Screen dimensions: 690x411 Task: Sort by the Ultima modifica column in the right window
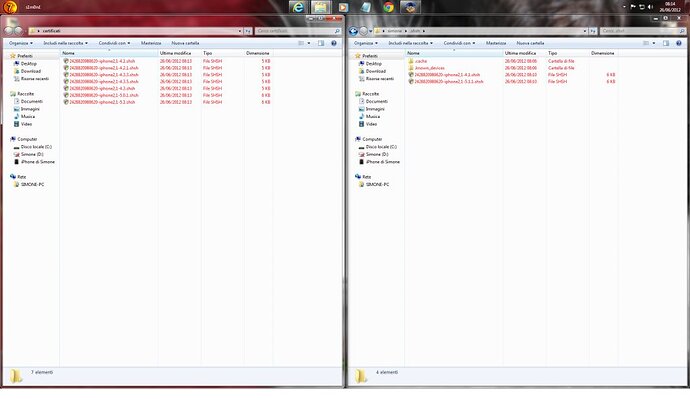532,53
